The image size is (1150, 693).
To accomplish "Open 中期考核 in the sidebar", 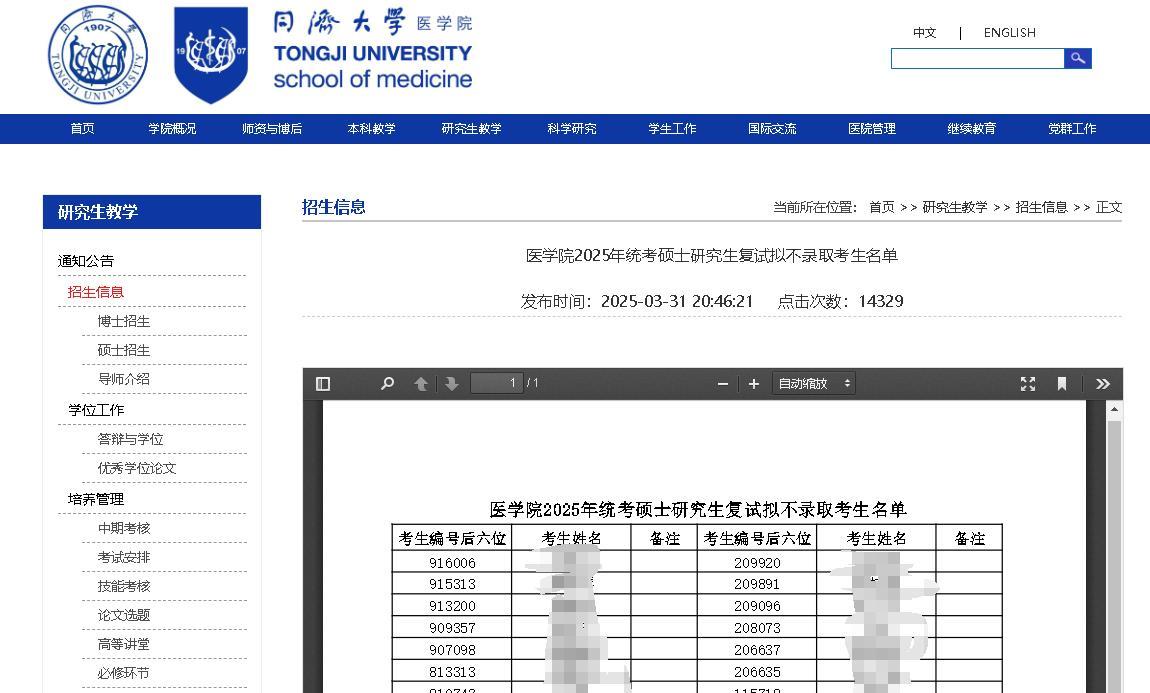I will click(x=123, y=528).
